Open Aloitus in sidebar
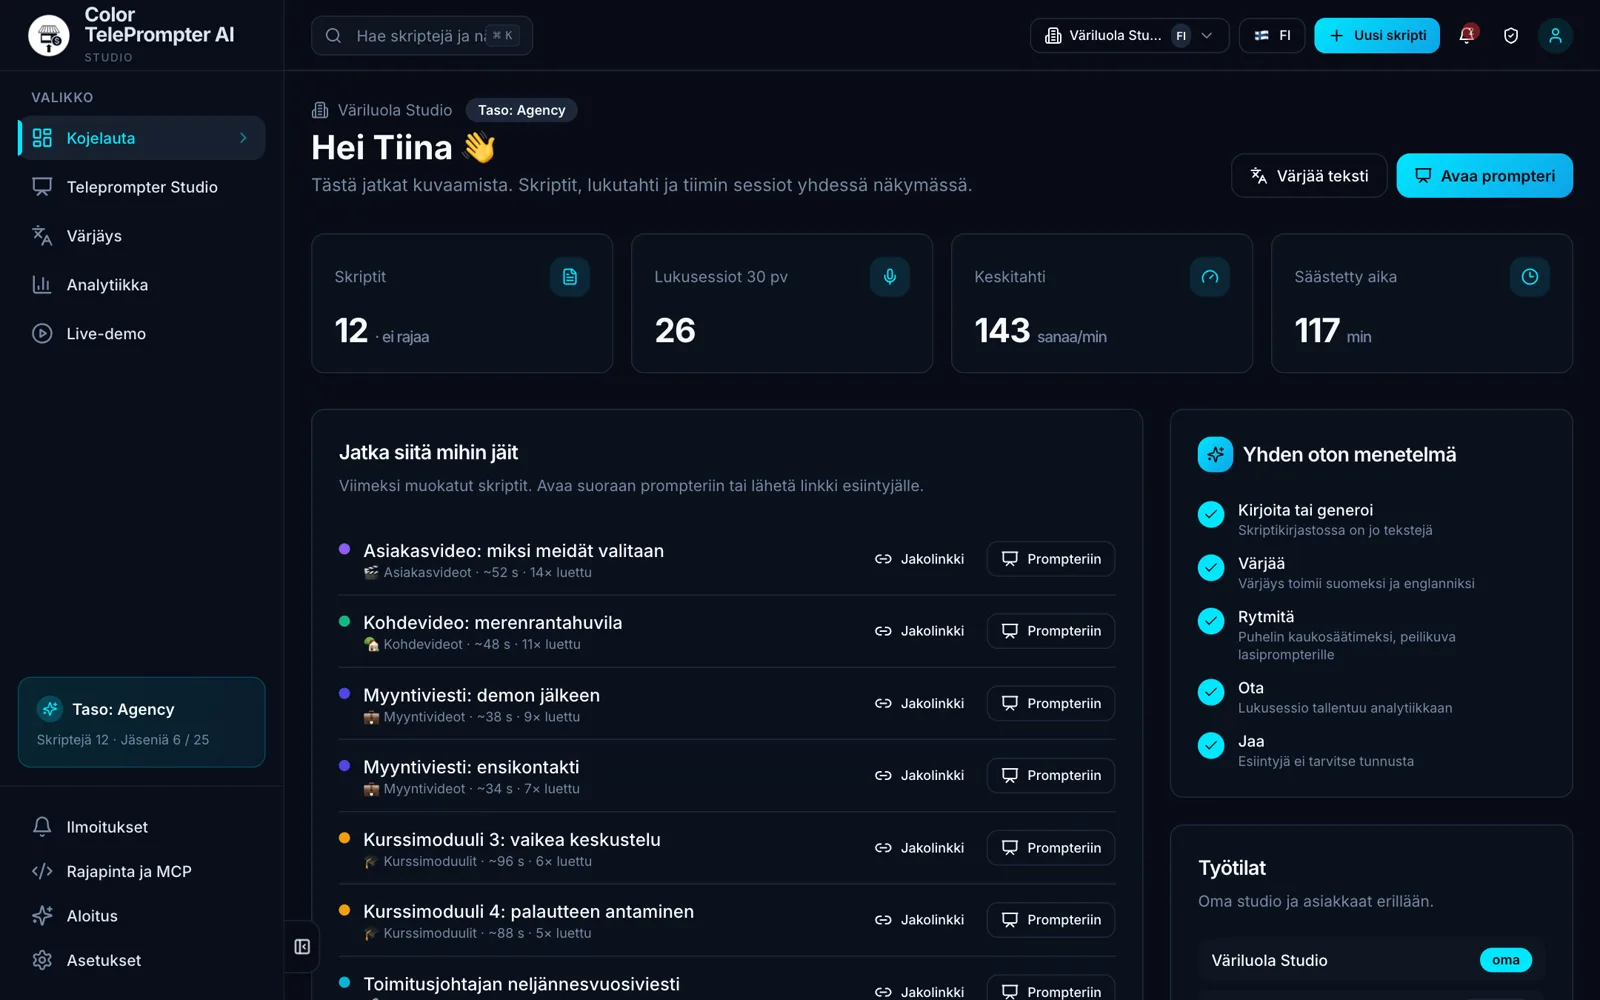This screenshot has height=1000, width=1600. click(141, 916)
